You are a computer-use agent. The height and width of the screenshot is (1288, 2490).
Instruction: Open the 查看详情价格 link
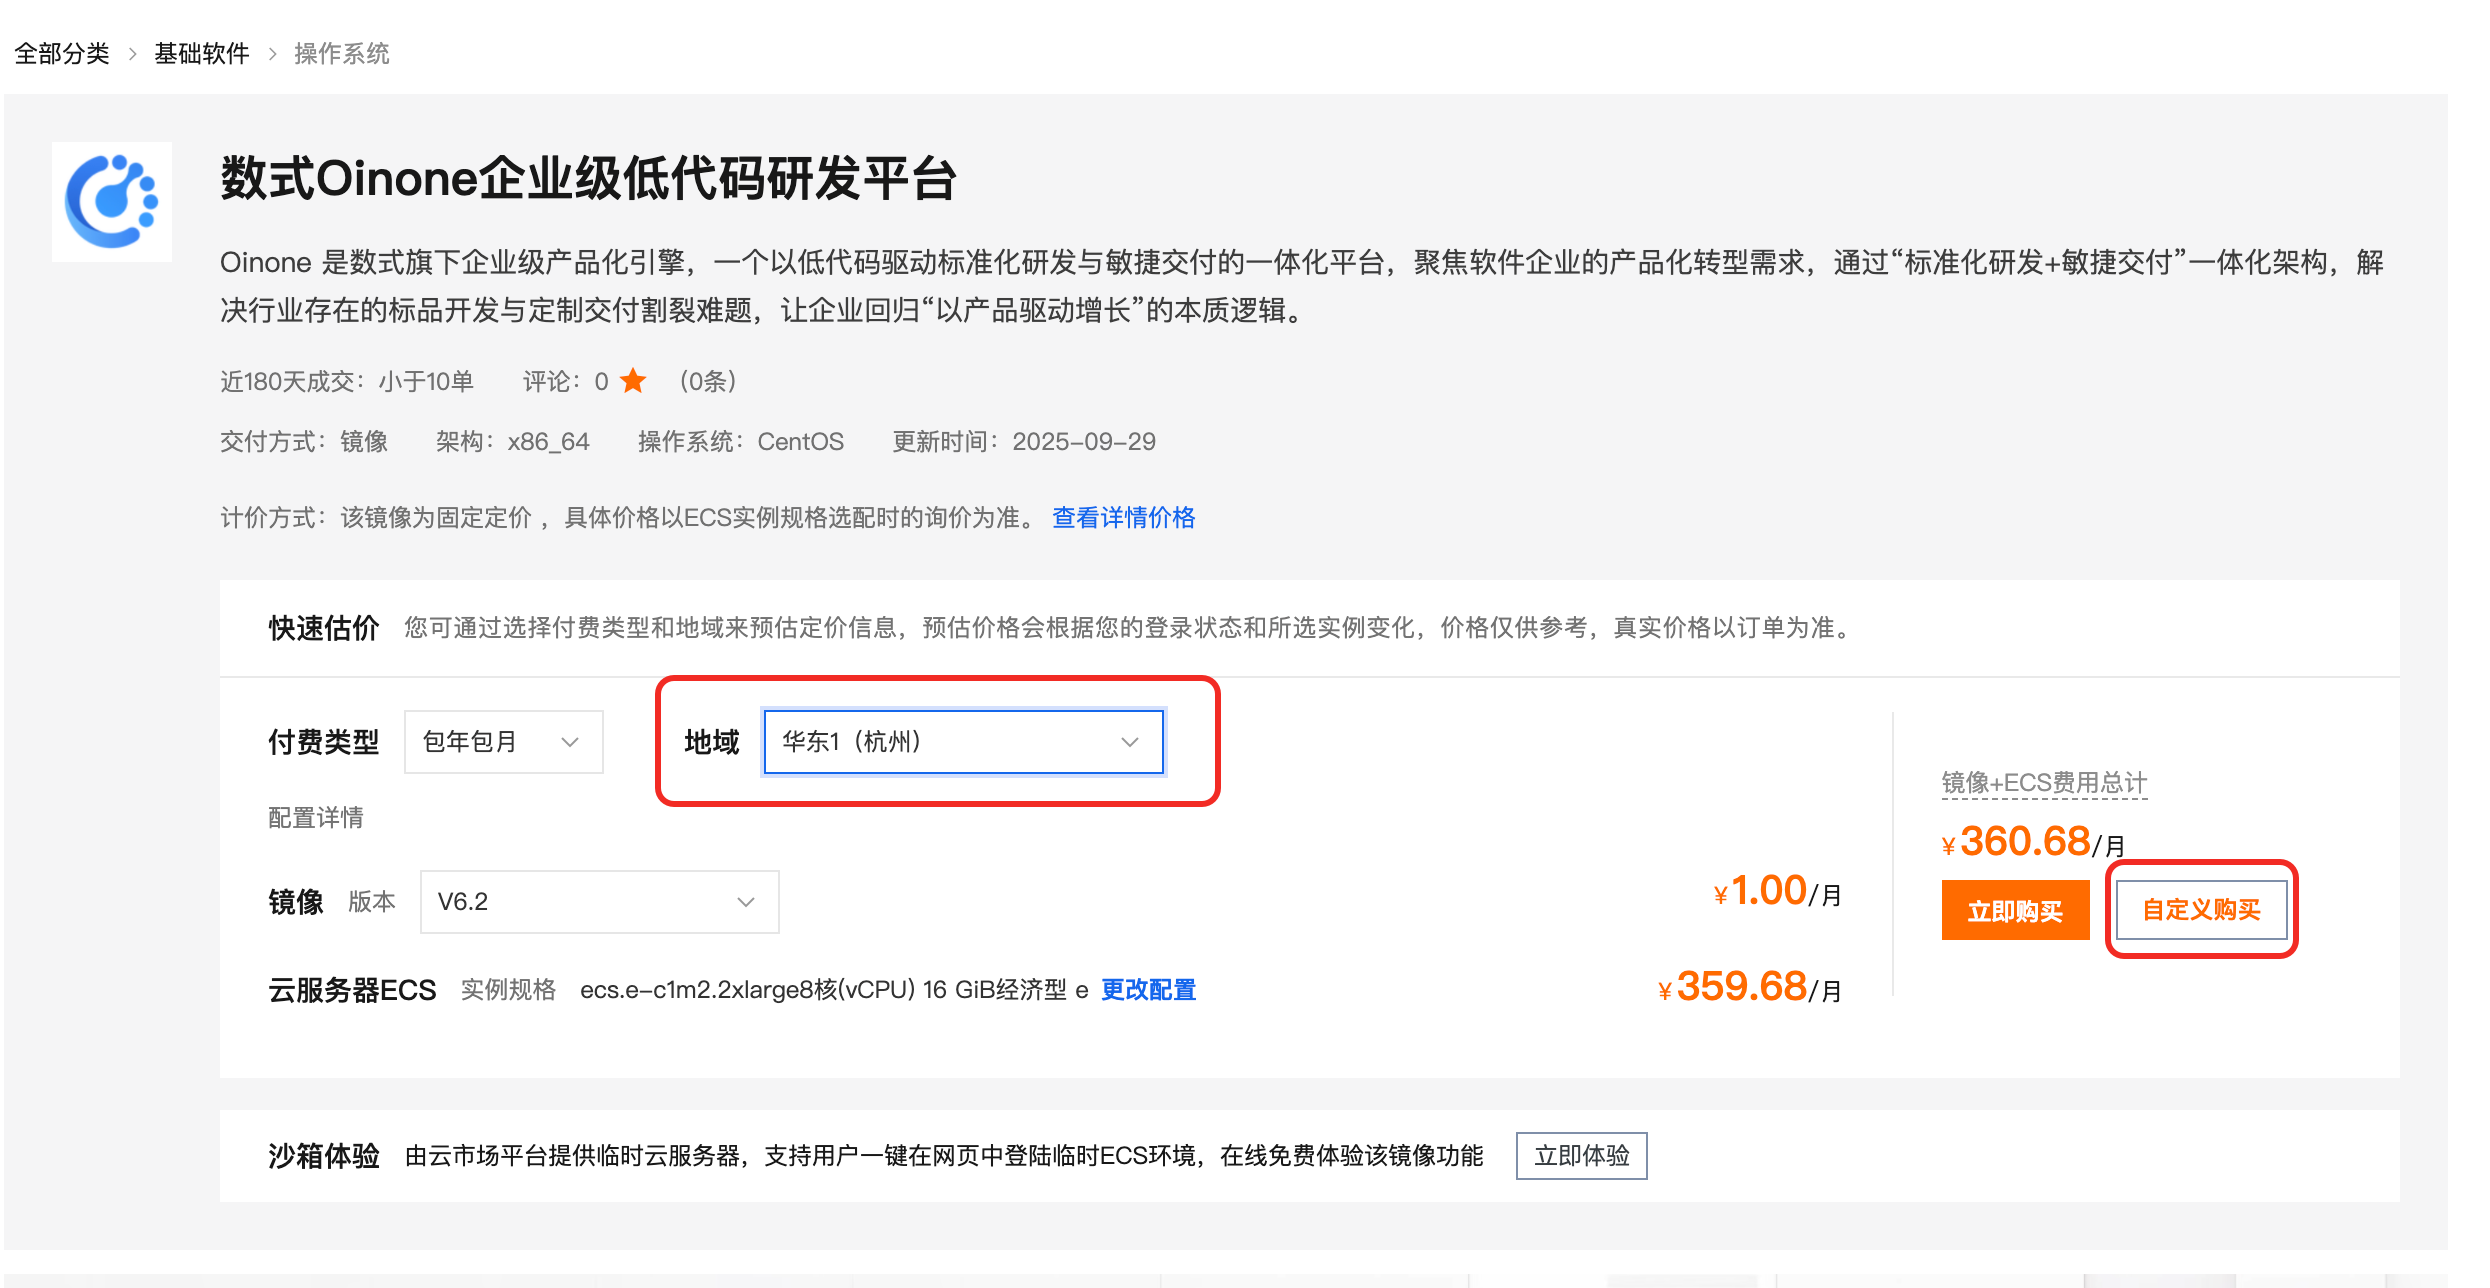click(x=1123, y=518)
